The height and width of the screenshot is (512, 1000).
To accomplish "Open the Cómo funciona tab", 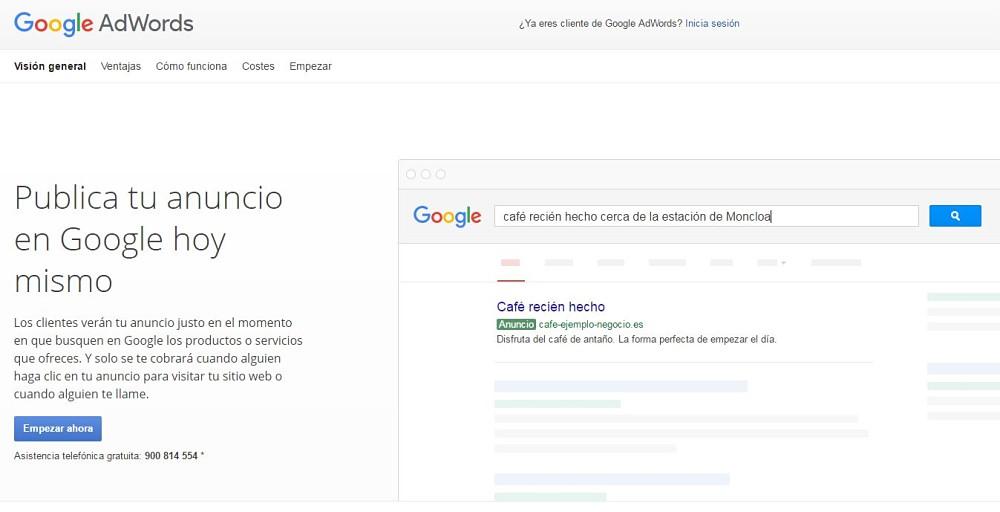I will pos(191,66).
